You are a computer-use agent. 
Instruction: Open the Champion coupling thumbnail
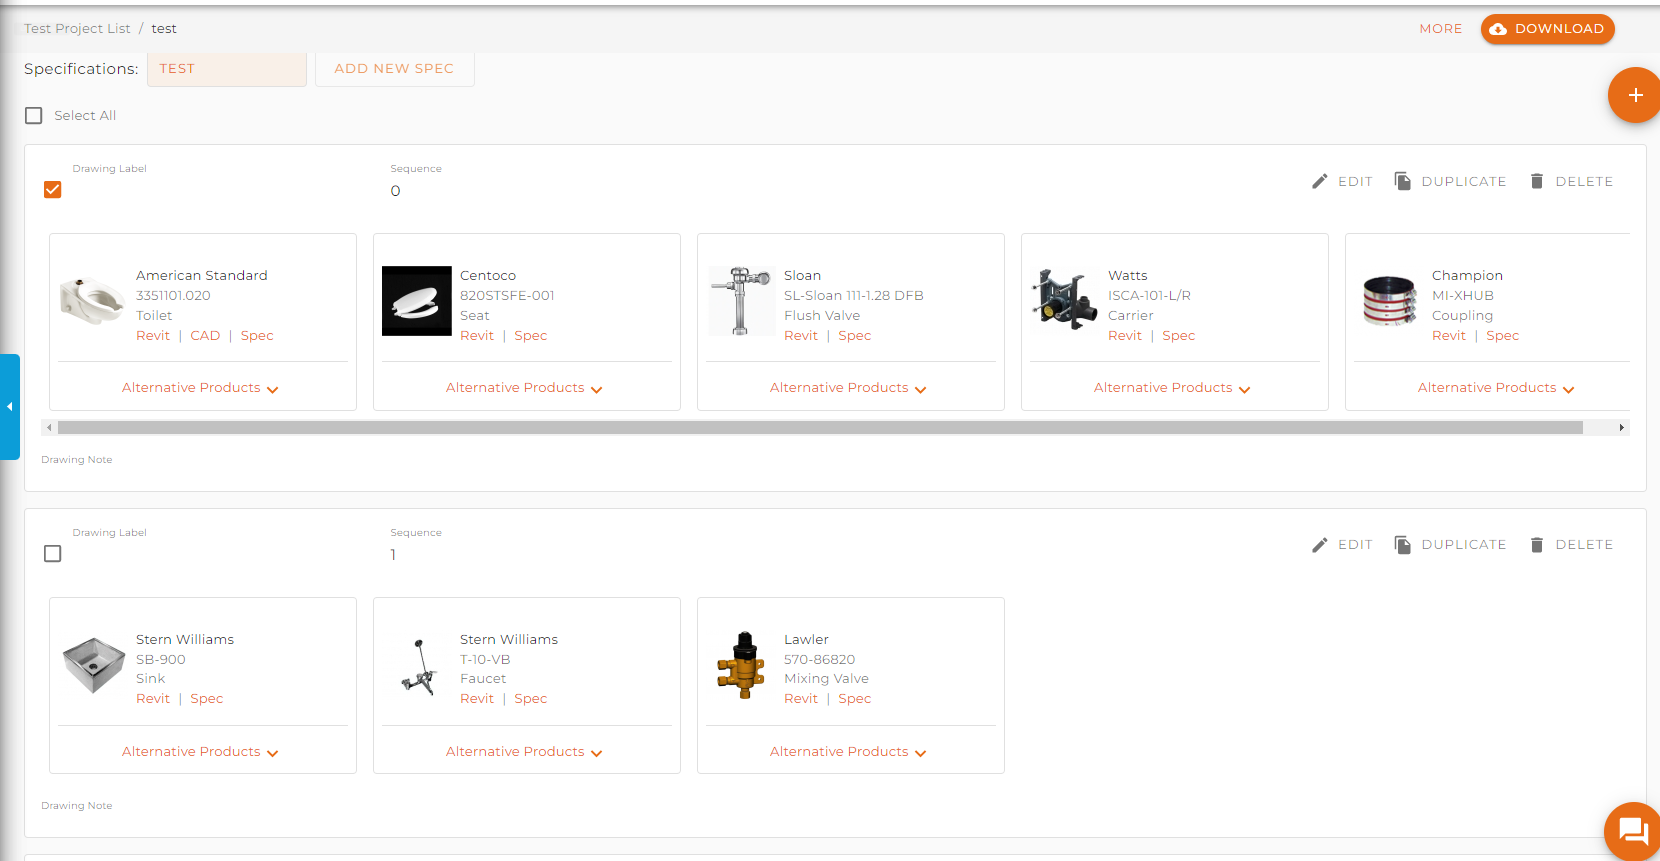(x=1390, y=301)
